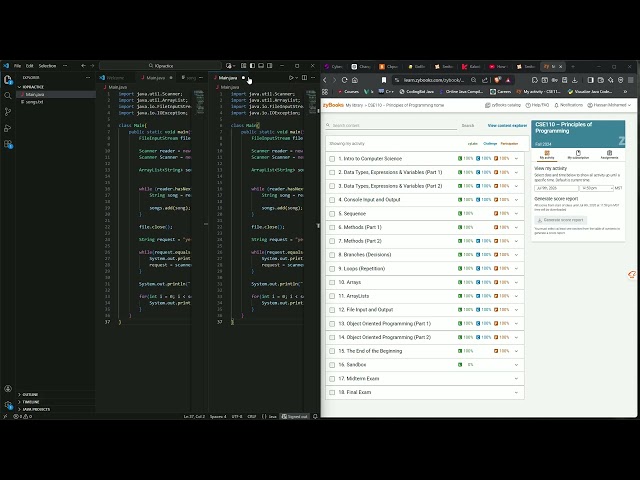Image resolution: width=640 pixels, height=480 pixels.
Task: Click the date field in View my activity
Action: pyautogui.click(x=556, y=188)
